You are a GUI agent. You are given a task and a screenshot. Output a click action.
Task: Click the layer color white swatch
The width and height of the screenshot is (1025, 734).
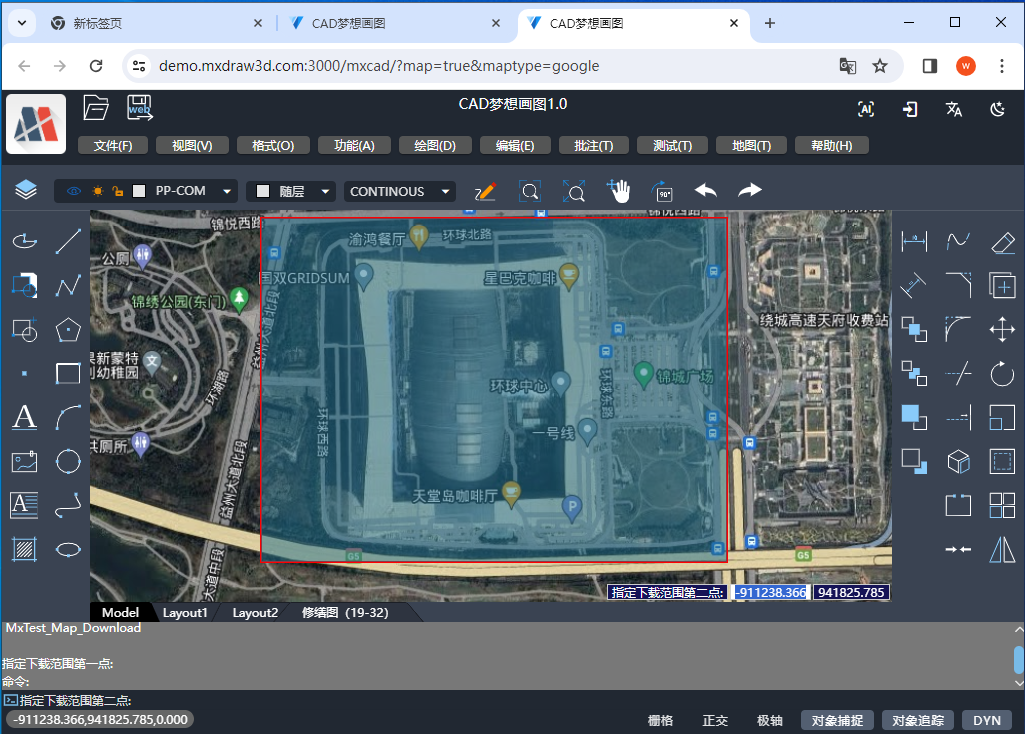click(x=139, y=191)
